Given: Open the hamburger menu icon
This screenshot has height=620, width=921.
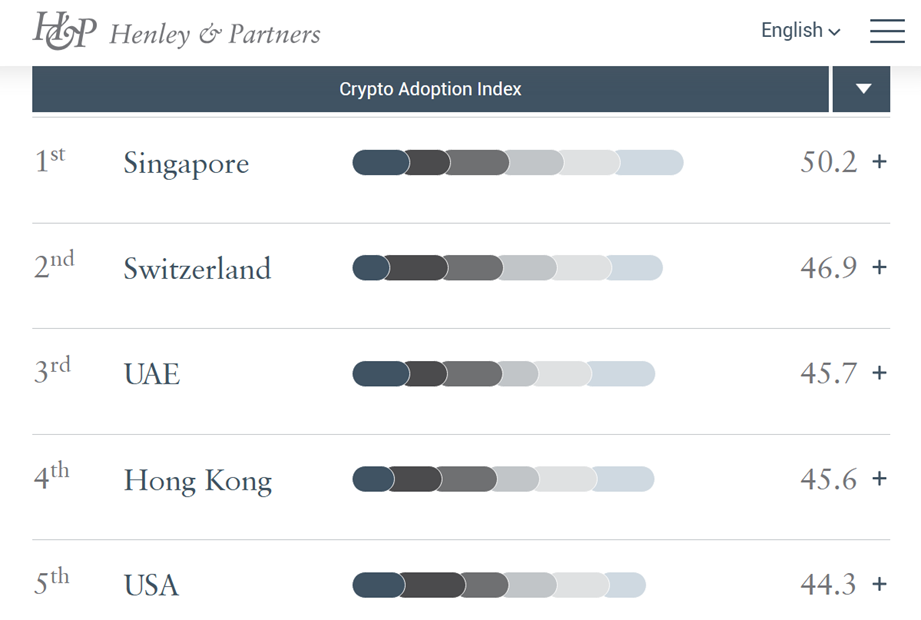Looking at the screenshot, I should pyautogui.click(x=887, y=31).
